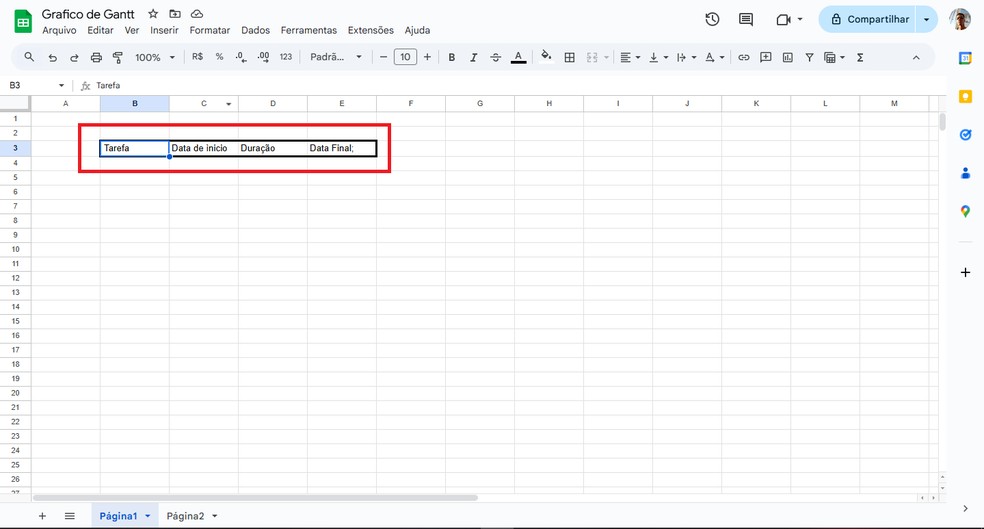The height and width of the screenshot is (529, 984).
Task: Redo the last action
Action: [74, 57]
